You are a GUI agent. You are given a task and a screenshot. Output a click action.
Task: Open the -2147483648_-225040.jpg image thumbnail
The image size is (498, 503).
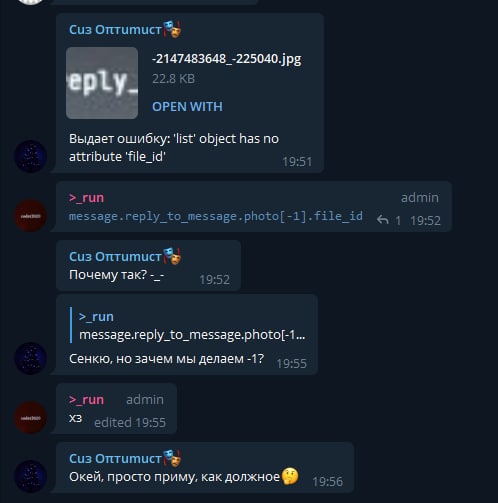pos(102,83)
